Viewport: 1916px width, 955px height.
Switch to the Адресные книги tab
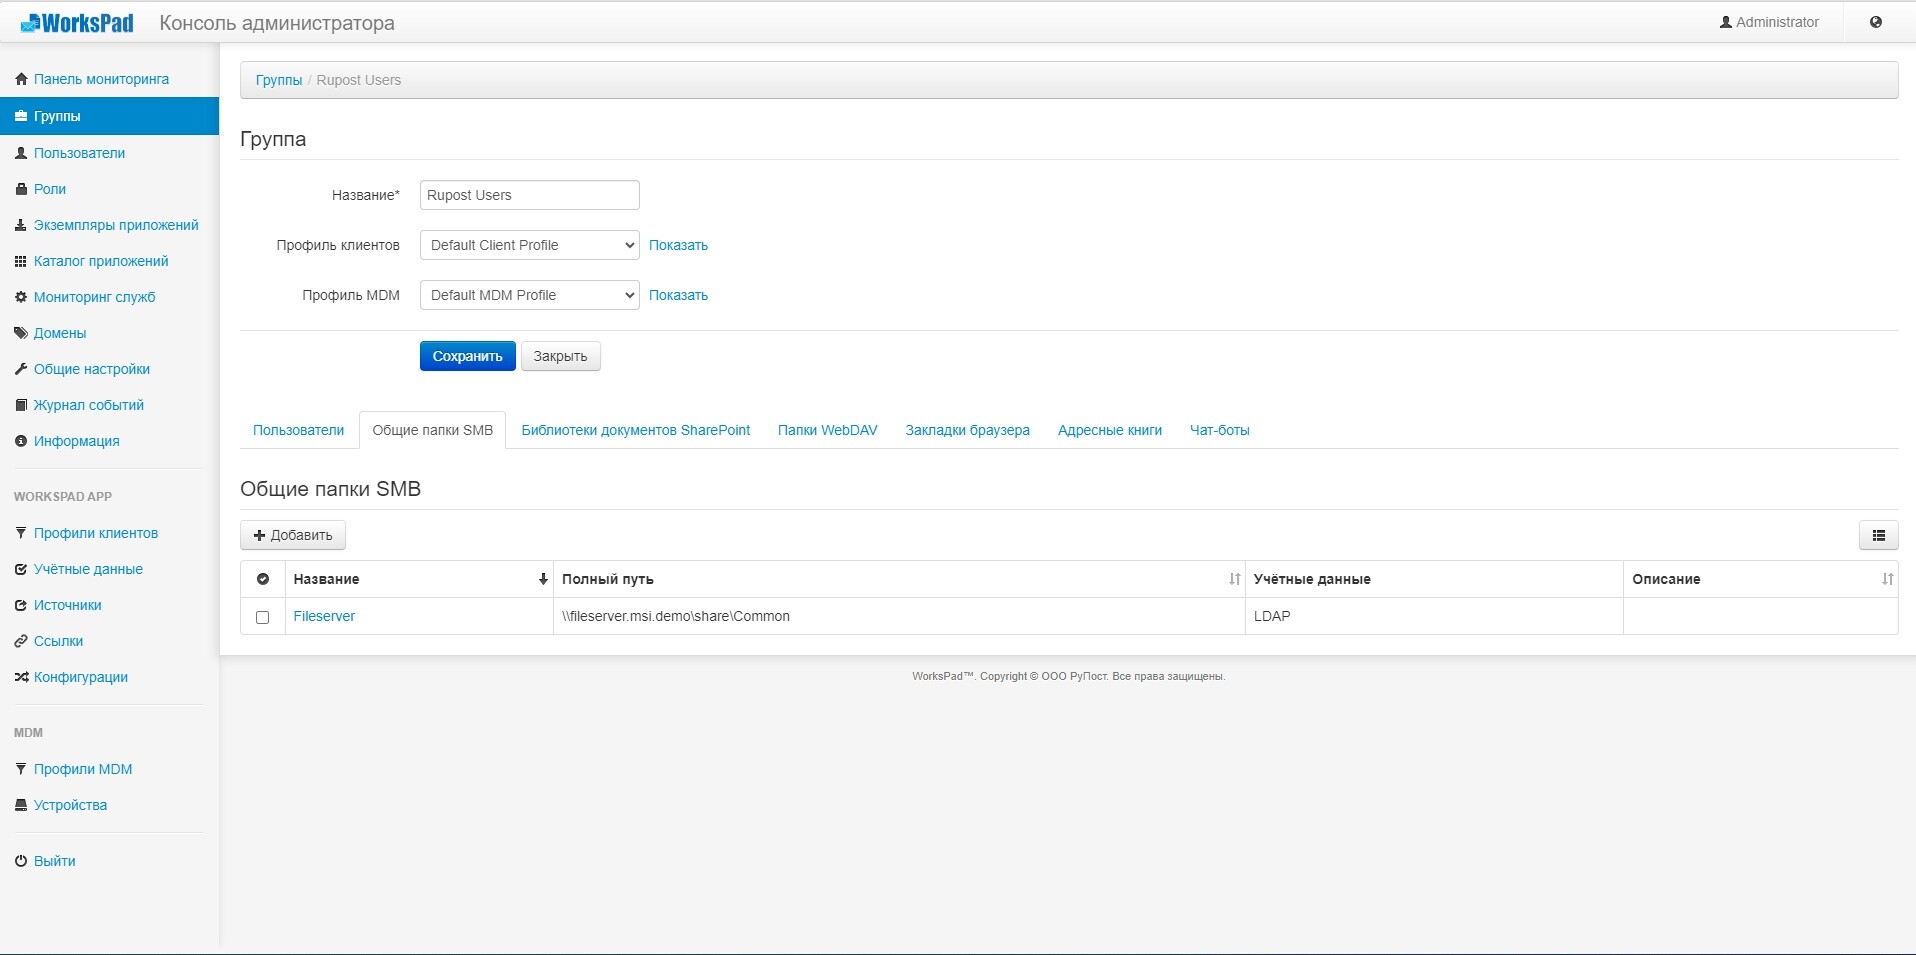pos(1110,430)
